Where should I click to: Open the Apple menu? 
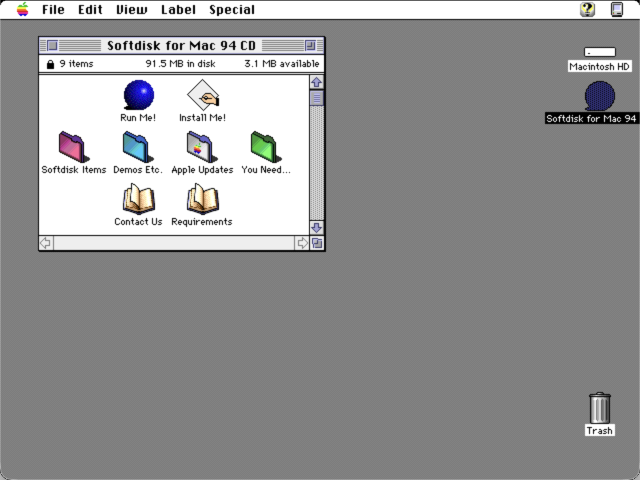pos(22,9)
